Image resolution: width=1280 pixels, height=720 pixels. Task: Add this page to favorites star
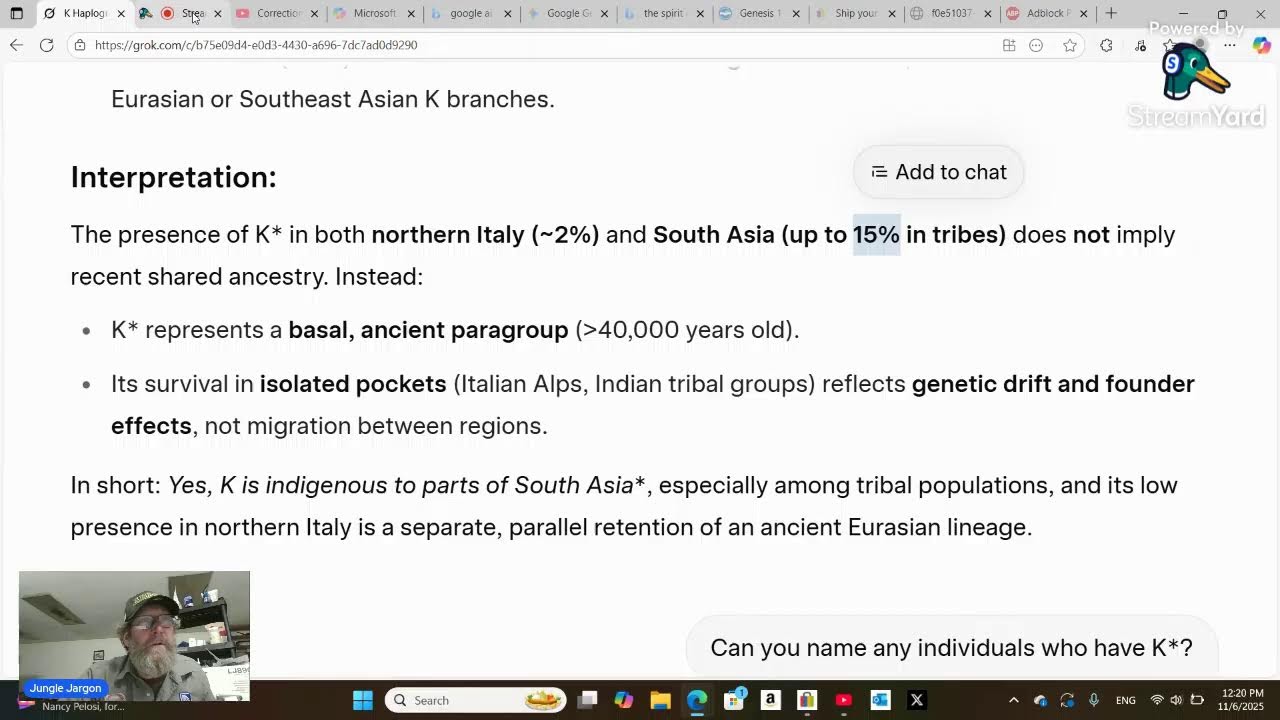(1070, 45)
